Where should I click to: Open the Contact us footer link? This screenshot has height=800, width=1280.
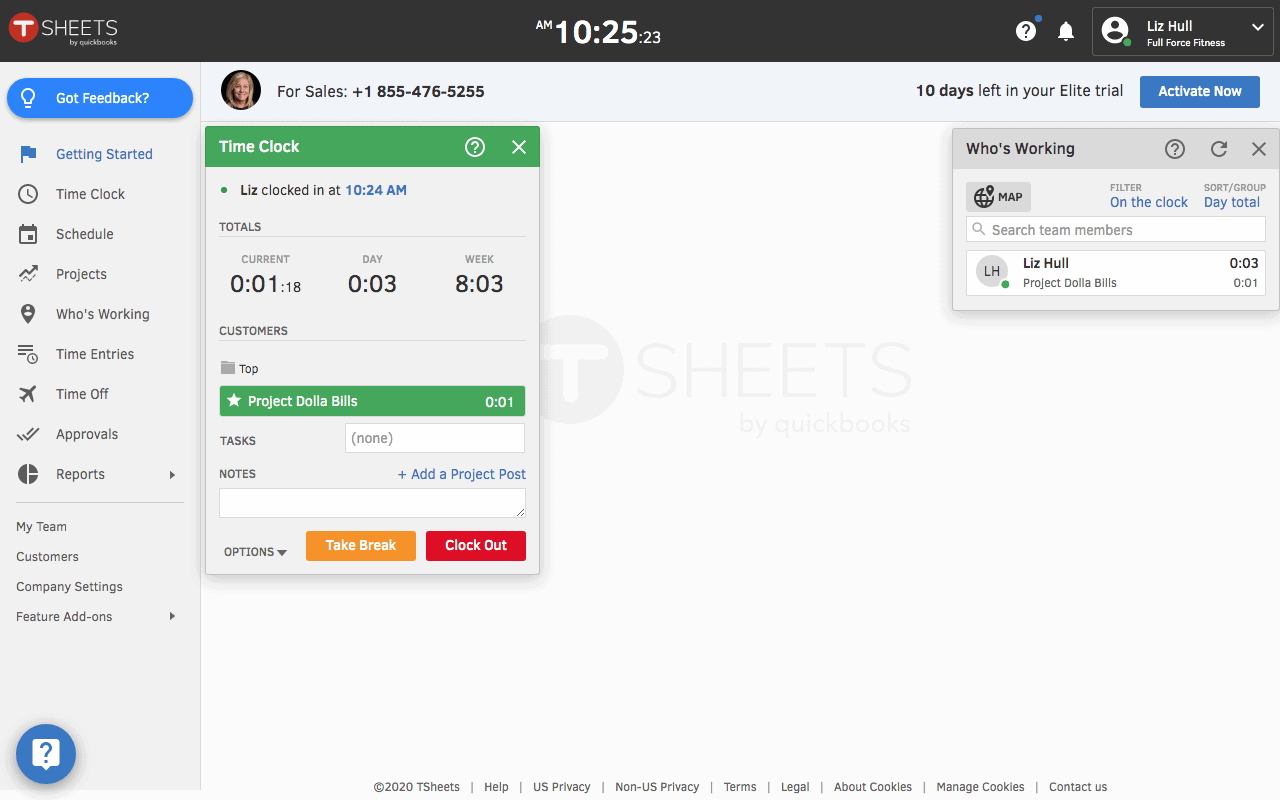1078,787
